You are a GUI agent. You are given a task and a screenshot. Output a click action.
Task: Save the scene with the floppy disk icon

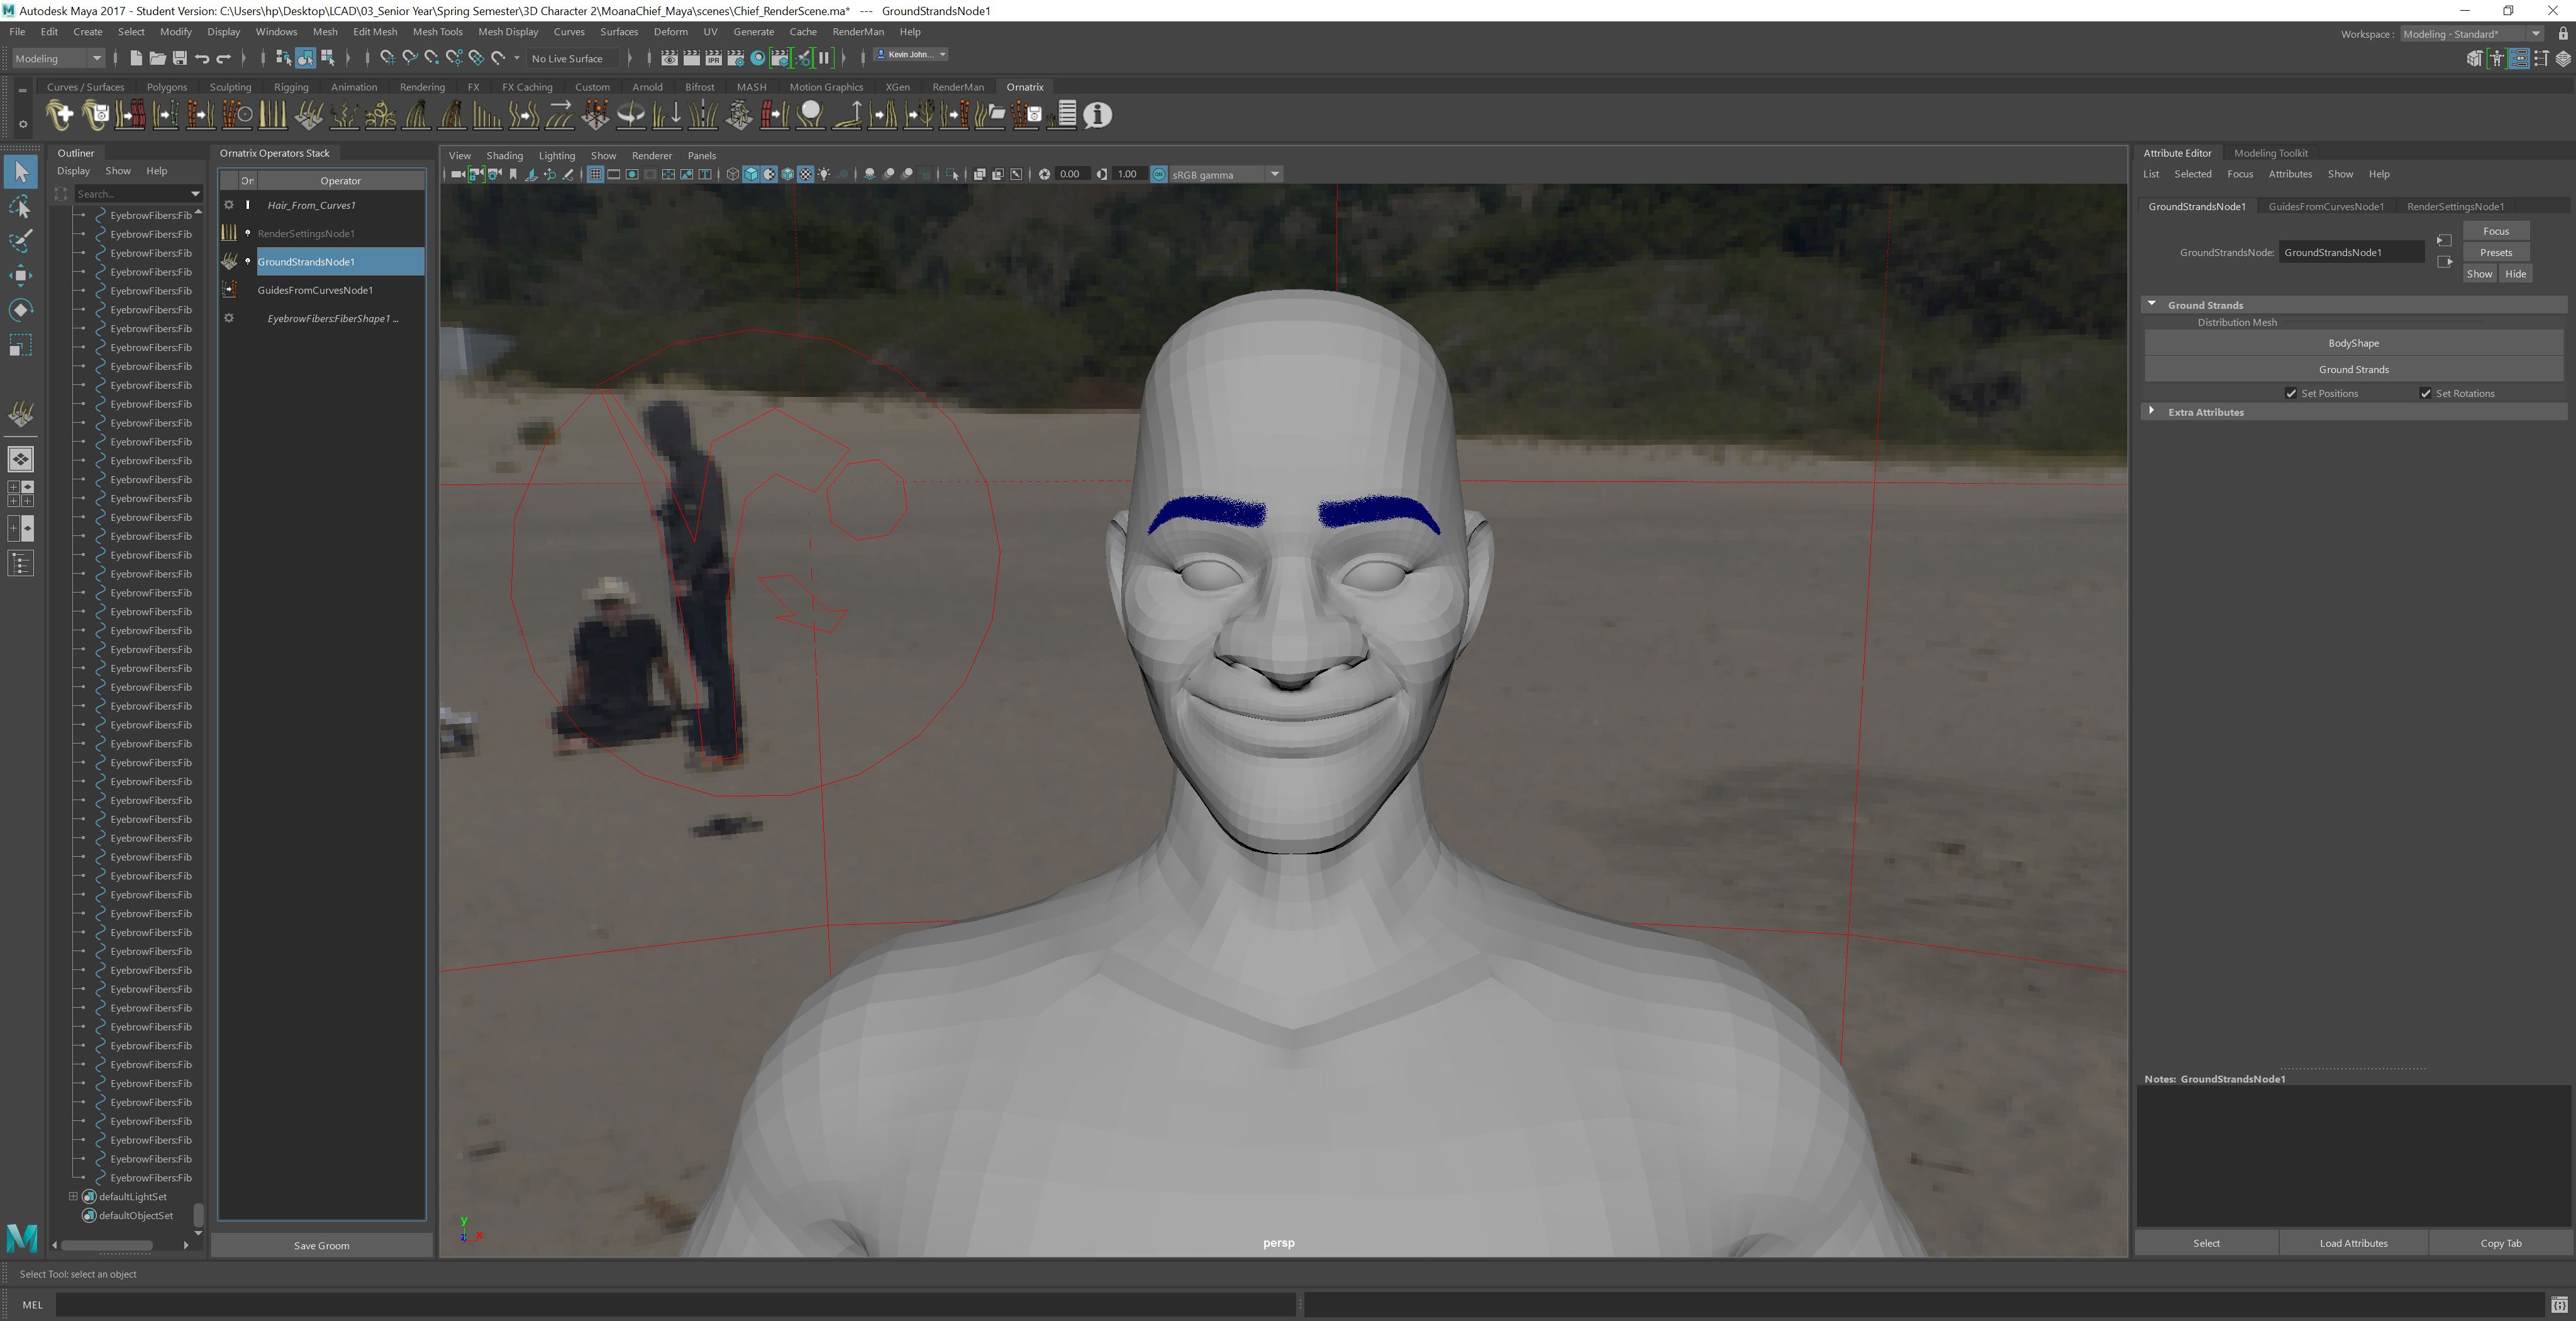tap(180, 58)
